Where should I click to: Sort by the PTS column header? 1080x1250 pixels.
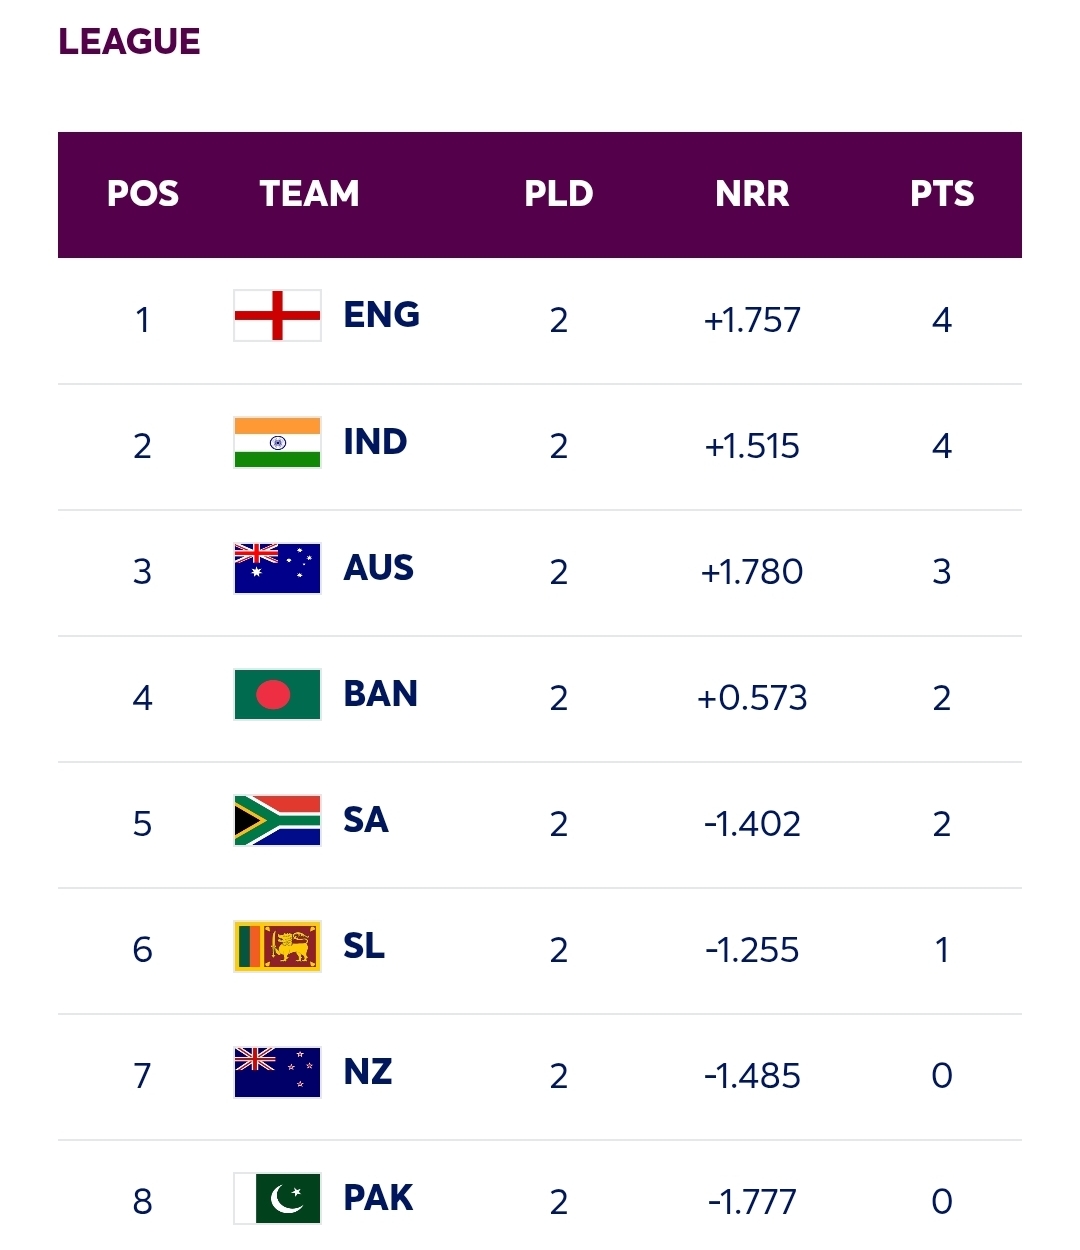942,194
